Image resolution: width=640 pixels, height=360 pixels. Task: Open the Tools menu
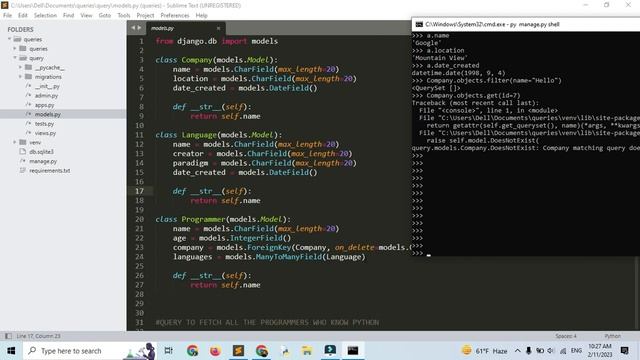[x=124, y=15]
